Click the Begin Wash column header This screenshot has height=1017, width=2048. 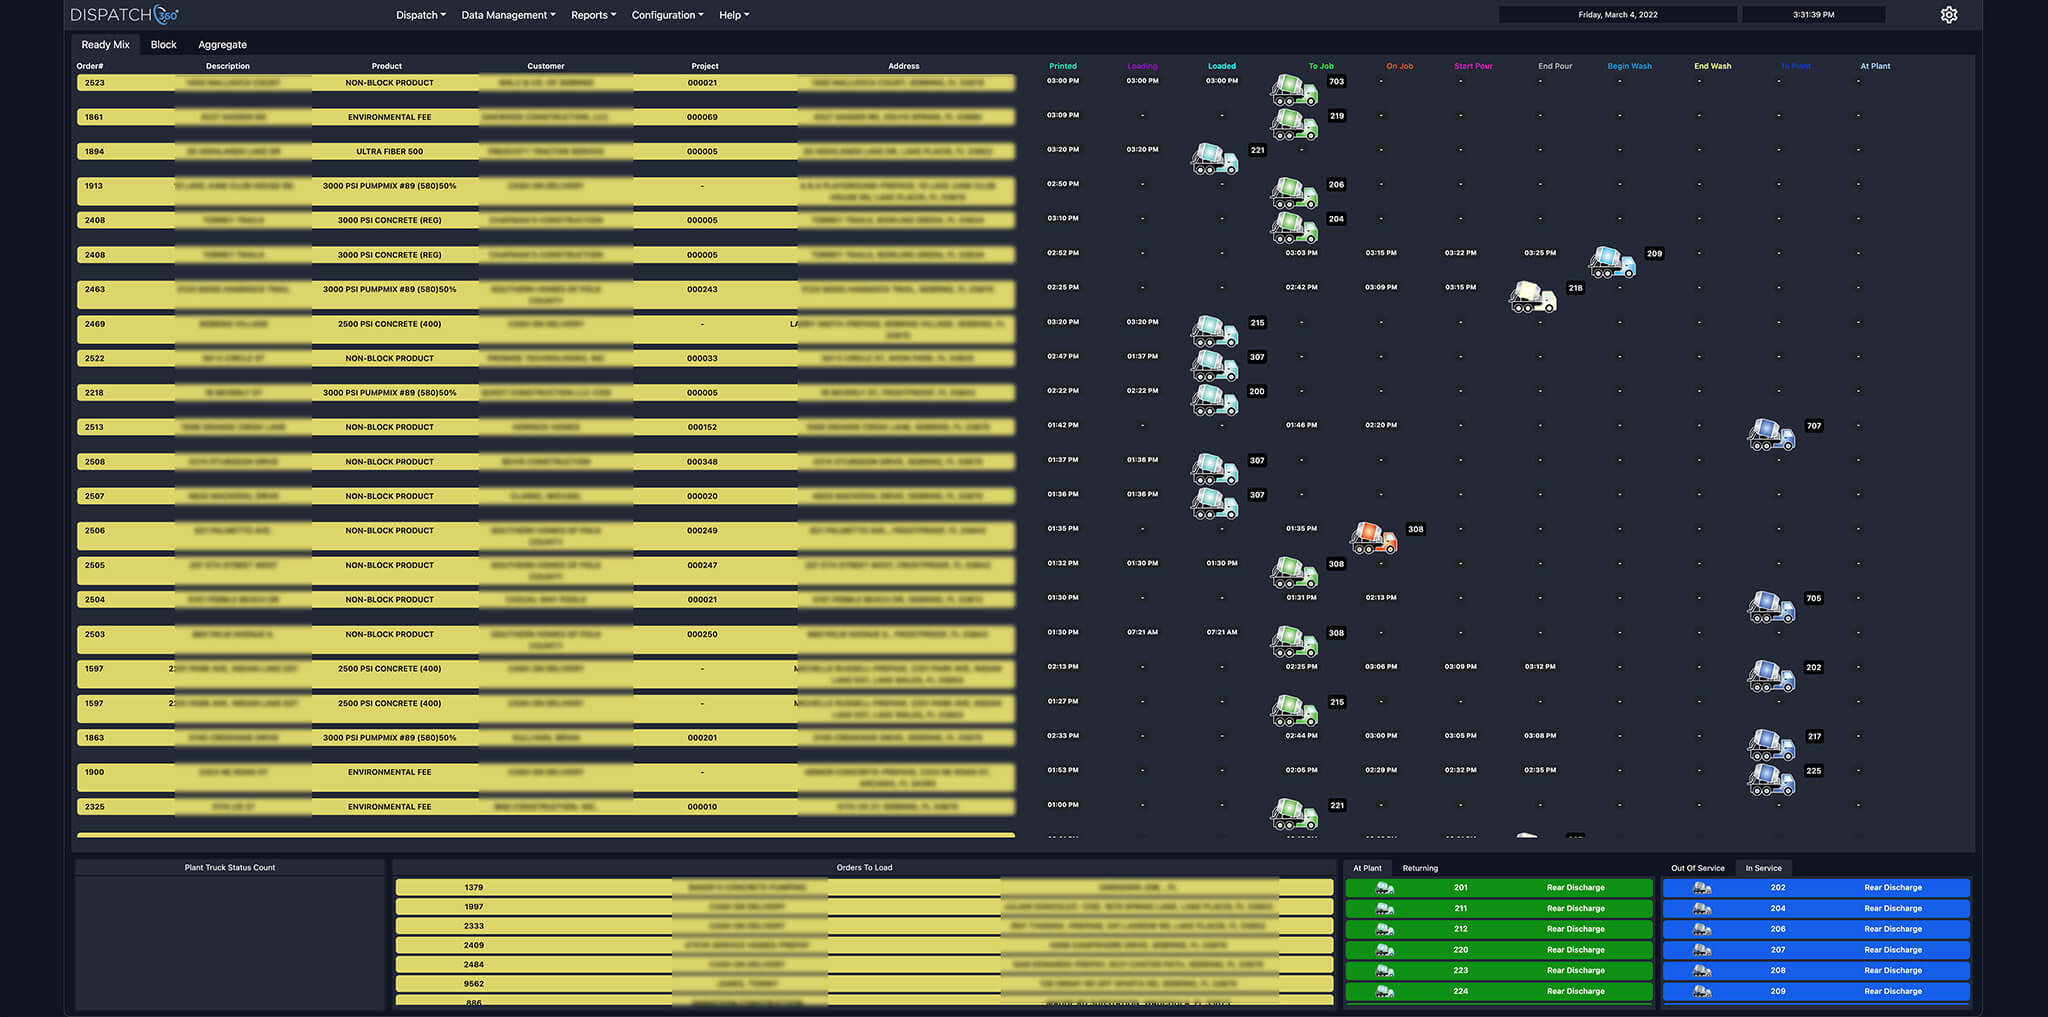pyautogui.click(x=1629, y=66)
